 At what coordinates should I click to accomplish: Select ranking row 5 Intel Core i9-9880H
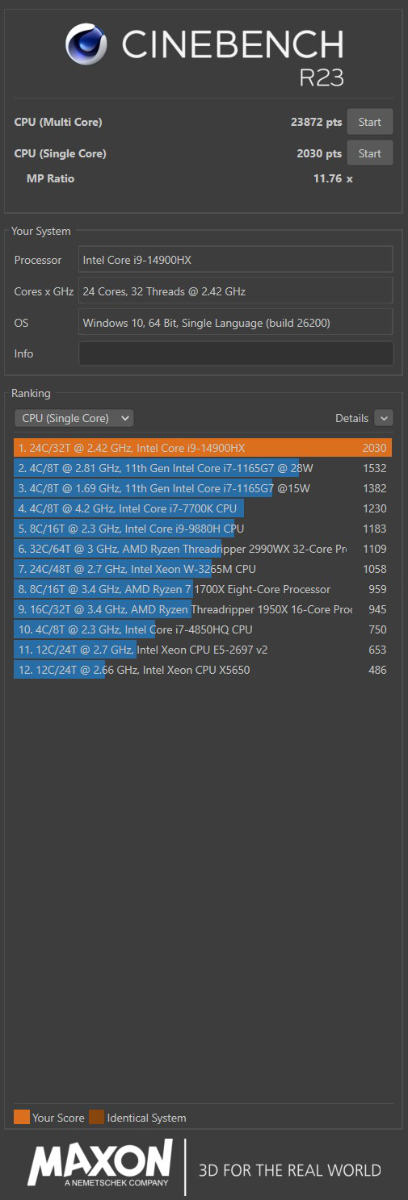click(203, 528)
